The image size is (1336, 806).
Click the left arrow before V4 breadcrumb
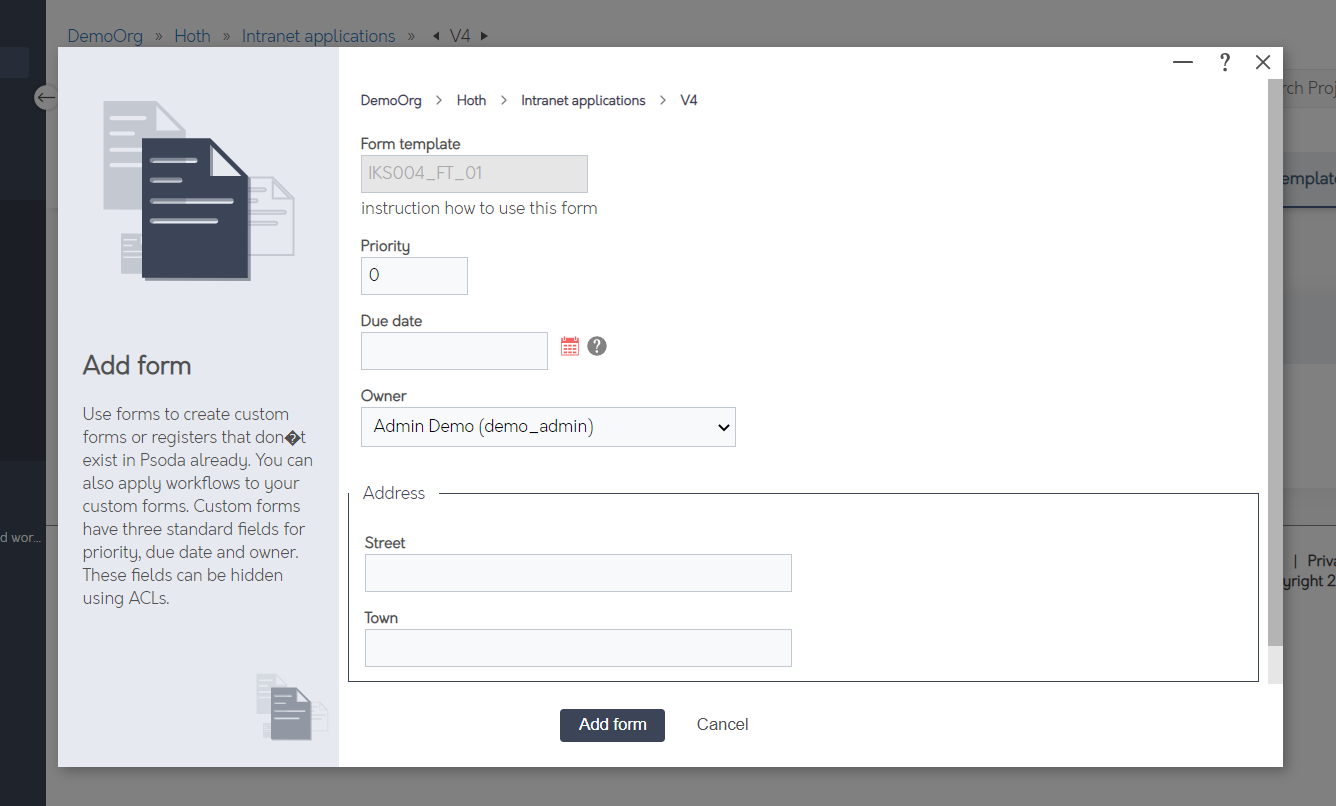point(436,35)
